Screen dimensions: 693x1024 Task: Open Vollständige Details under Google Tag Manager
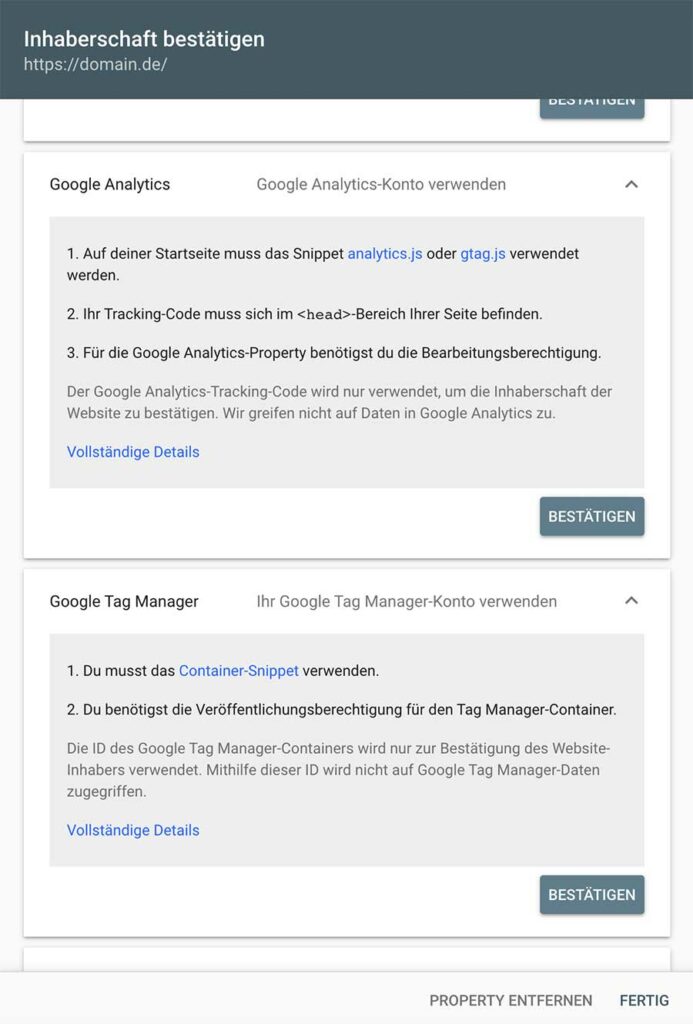132,830
